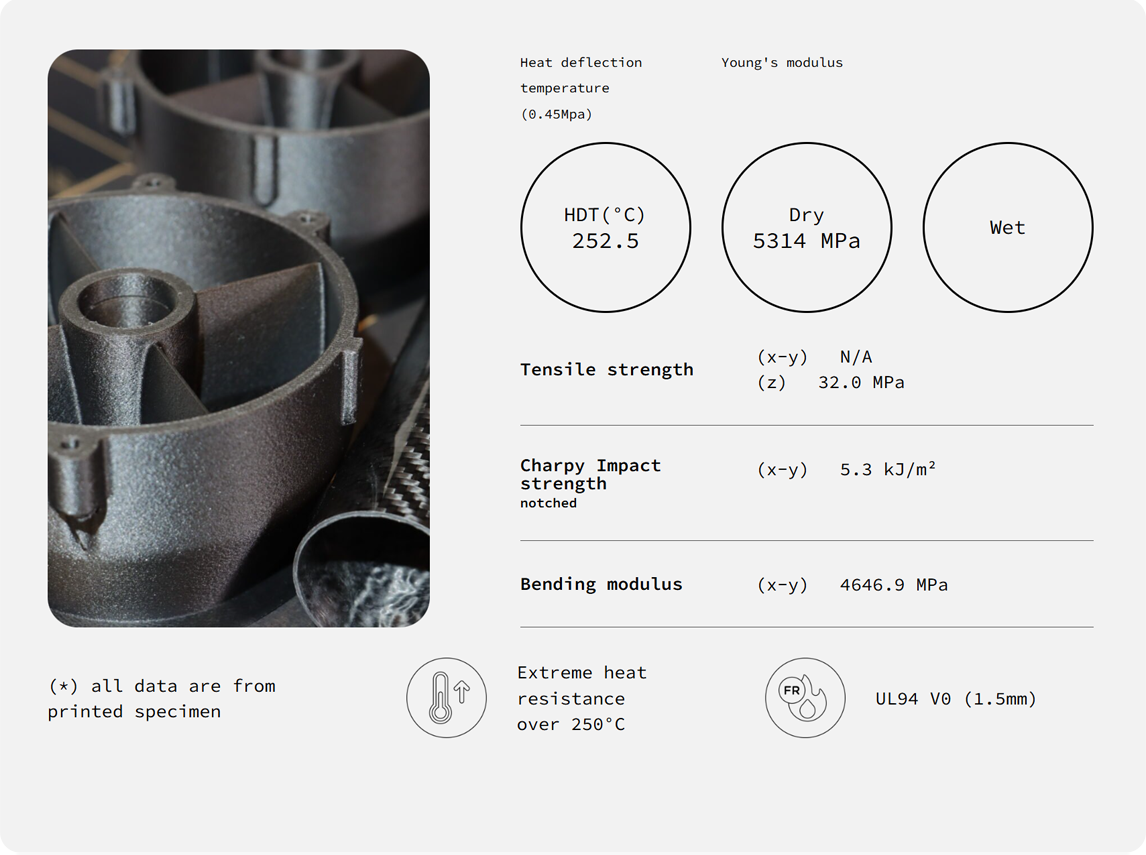The image size is (1146, 855).
Task: Click the printed specimen footnote text
Action: point(161,699)
